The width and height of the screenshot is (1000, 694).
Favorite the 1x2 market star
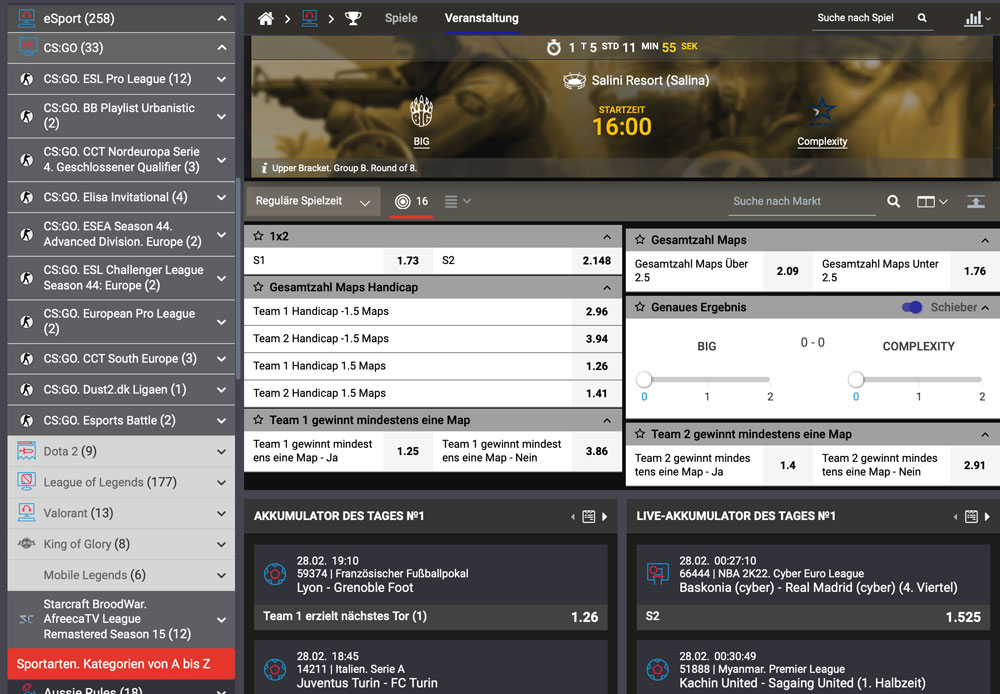[258, 237]
